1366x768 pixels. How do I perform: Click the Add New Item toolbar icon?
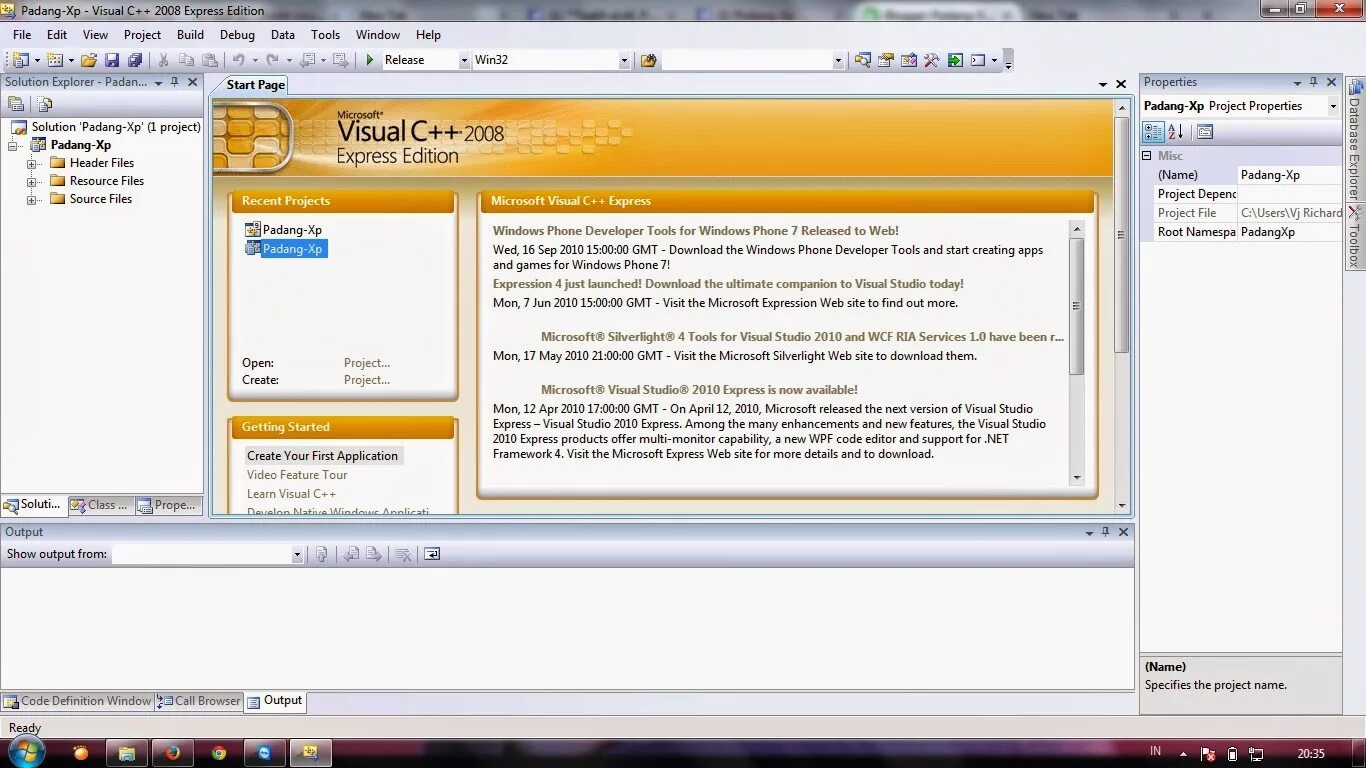54,60
